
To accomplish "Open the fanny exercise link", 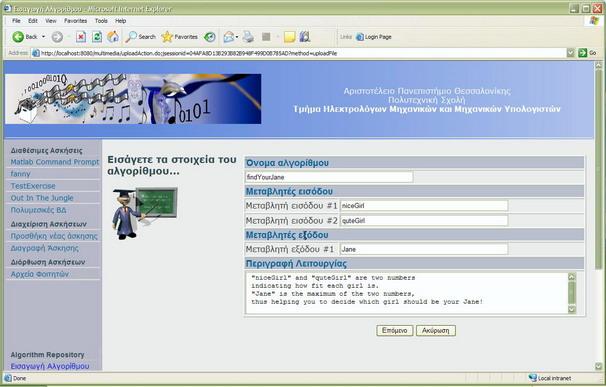I will [x=20, y=174].
